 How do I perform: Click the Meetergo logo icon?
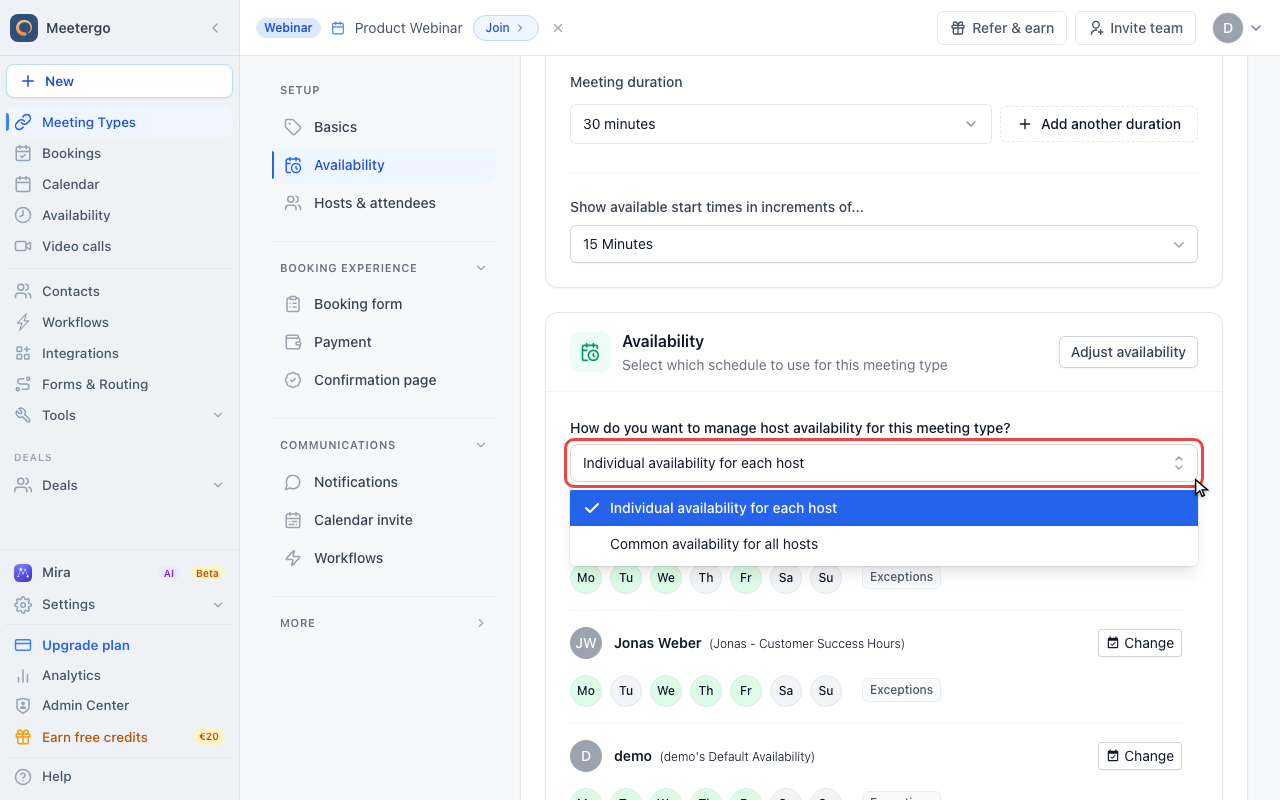point(24,28)
